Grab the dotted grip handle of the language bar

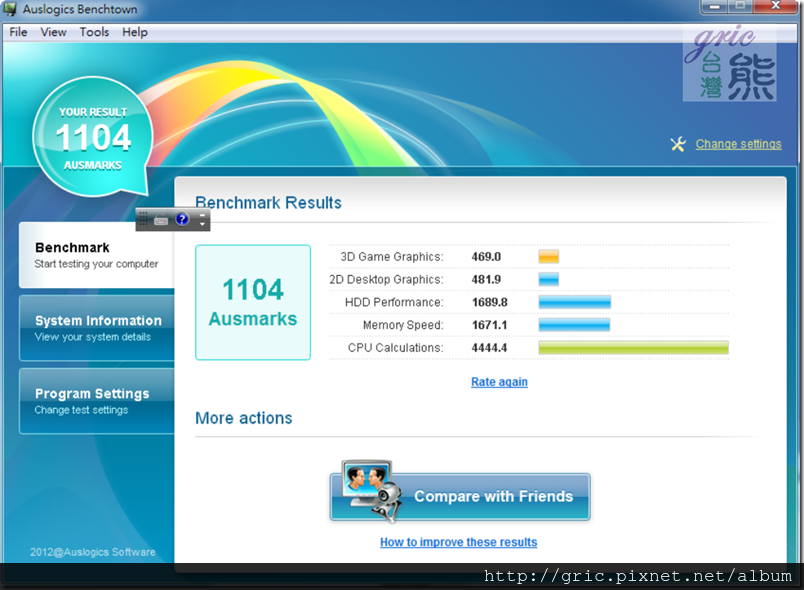click(143, 219)
